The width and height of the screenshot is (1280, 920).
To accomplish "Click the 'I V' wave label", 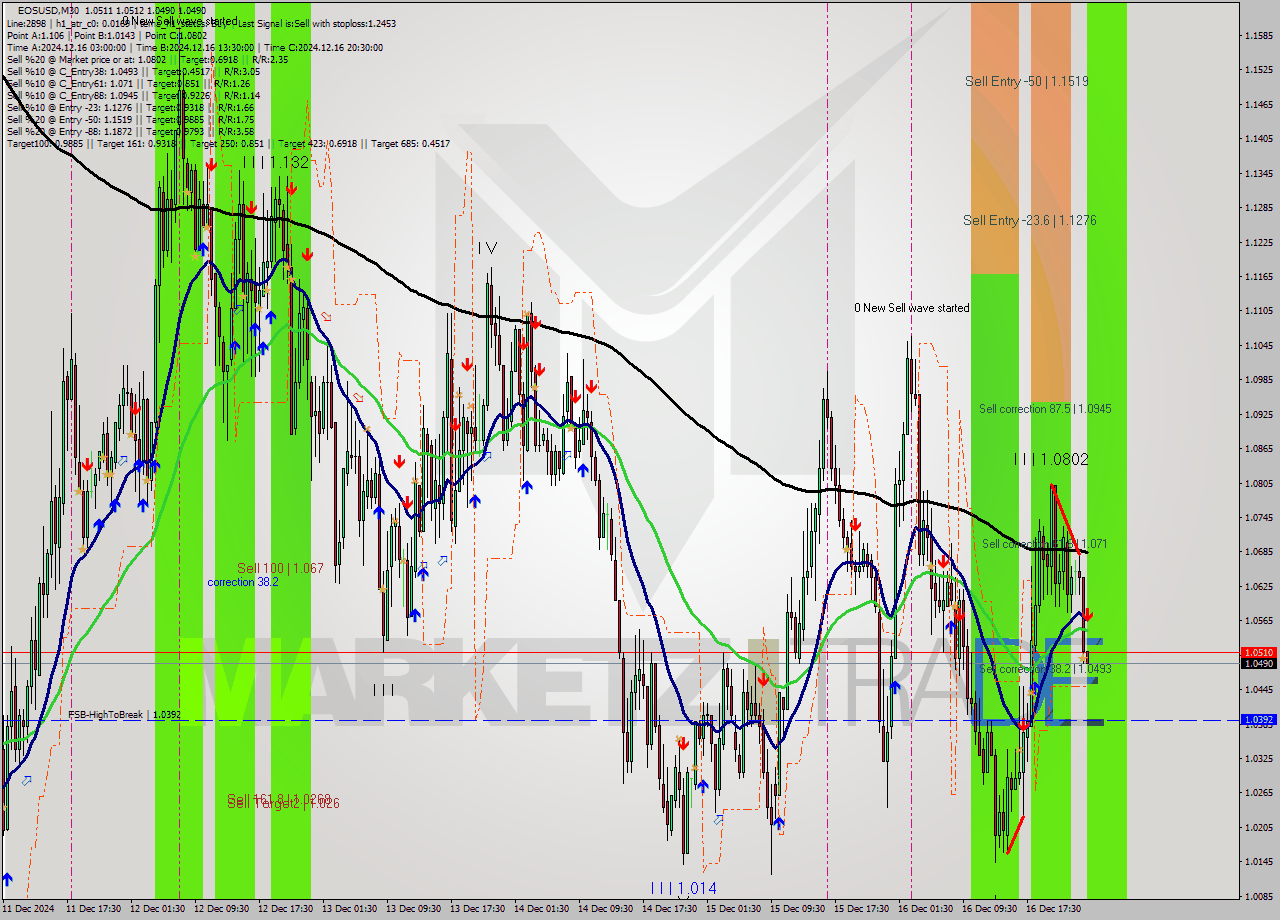I will [x=487, y=247].
